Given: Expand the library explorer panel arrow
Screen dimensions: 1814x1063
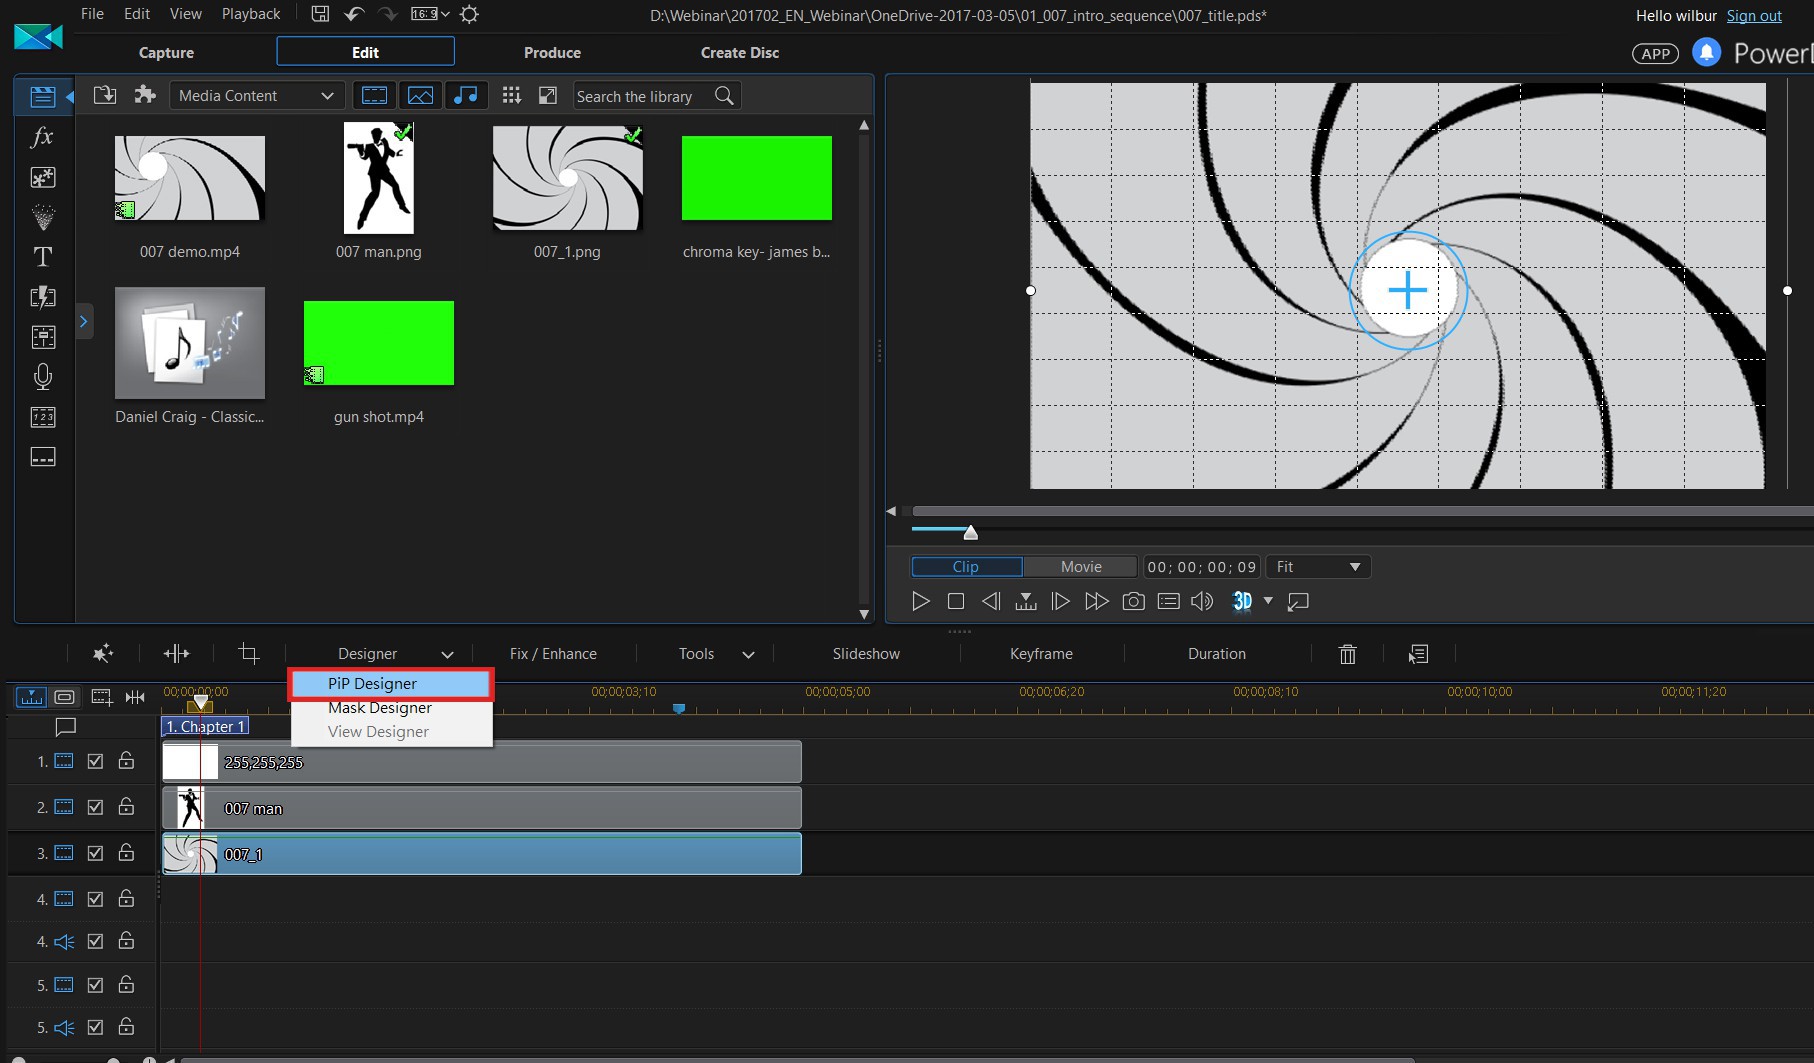Looking at the screenshot, I should pos(84,321).
